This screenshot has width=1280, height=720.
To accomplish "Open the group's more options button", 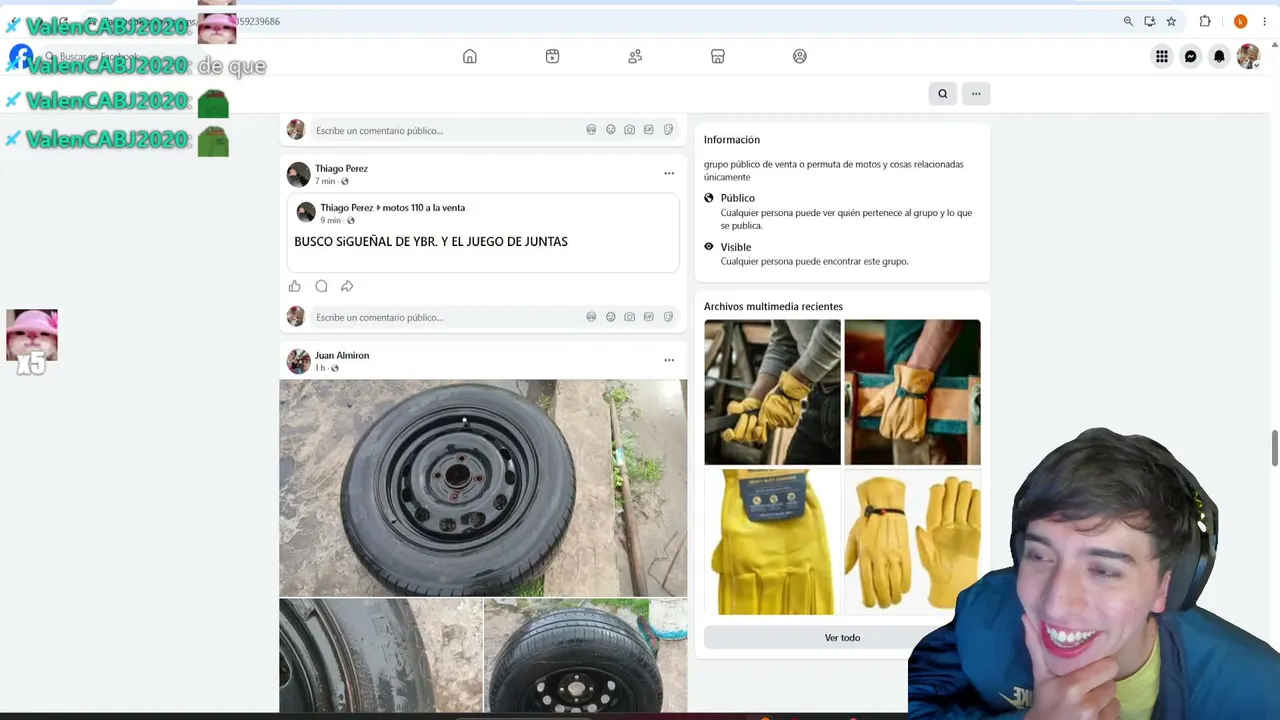I will [976, 94].
